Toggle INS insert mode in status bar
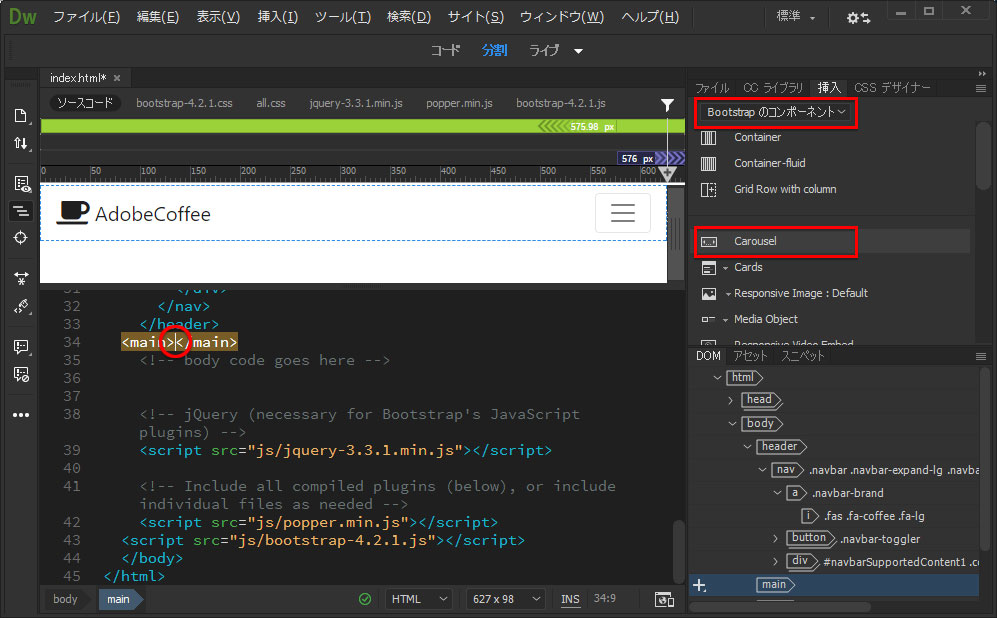 coord(570,600)
